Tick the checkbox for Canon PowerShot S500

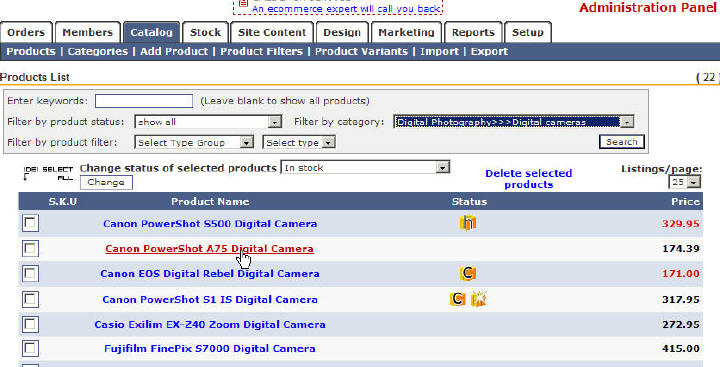click(x=30, y=223)
